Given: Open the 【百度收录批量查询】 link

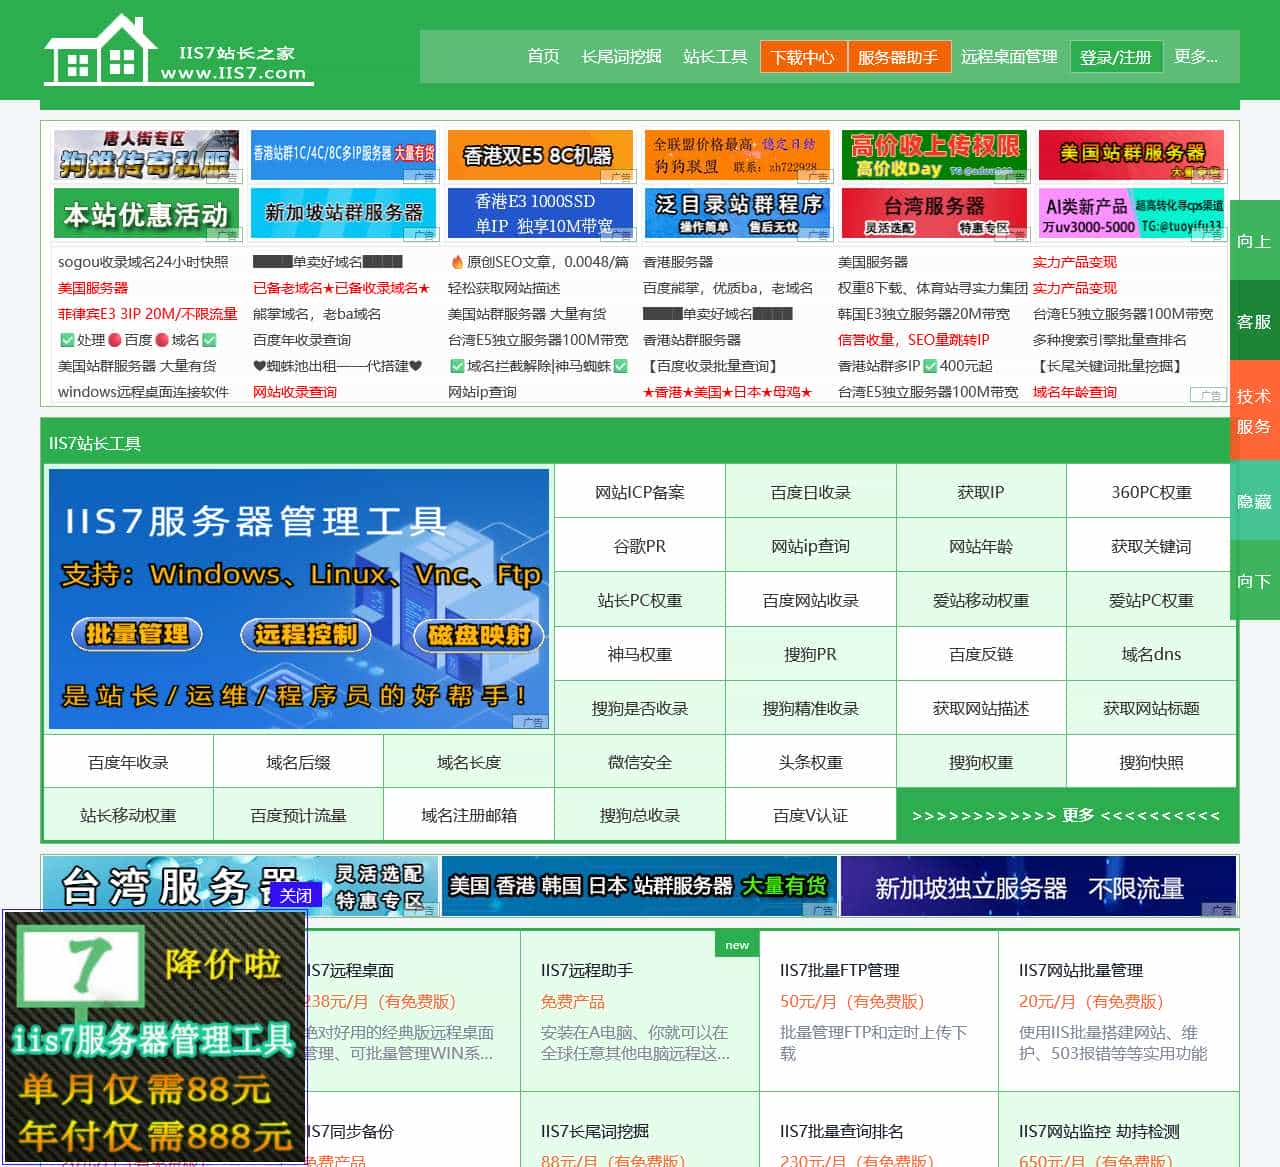Looking at the screenshot, I should 712,366.
